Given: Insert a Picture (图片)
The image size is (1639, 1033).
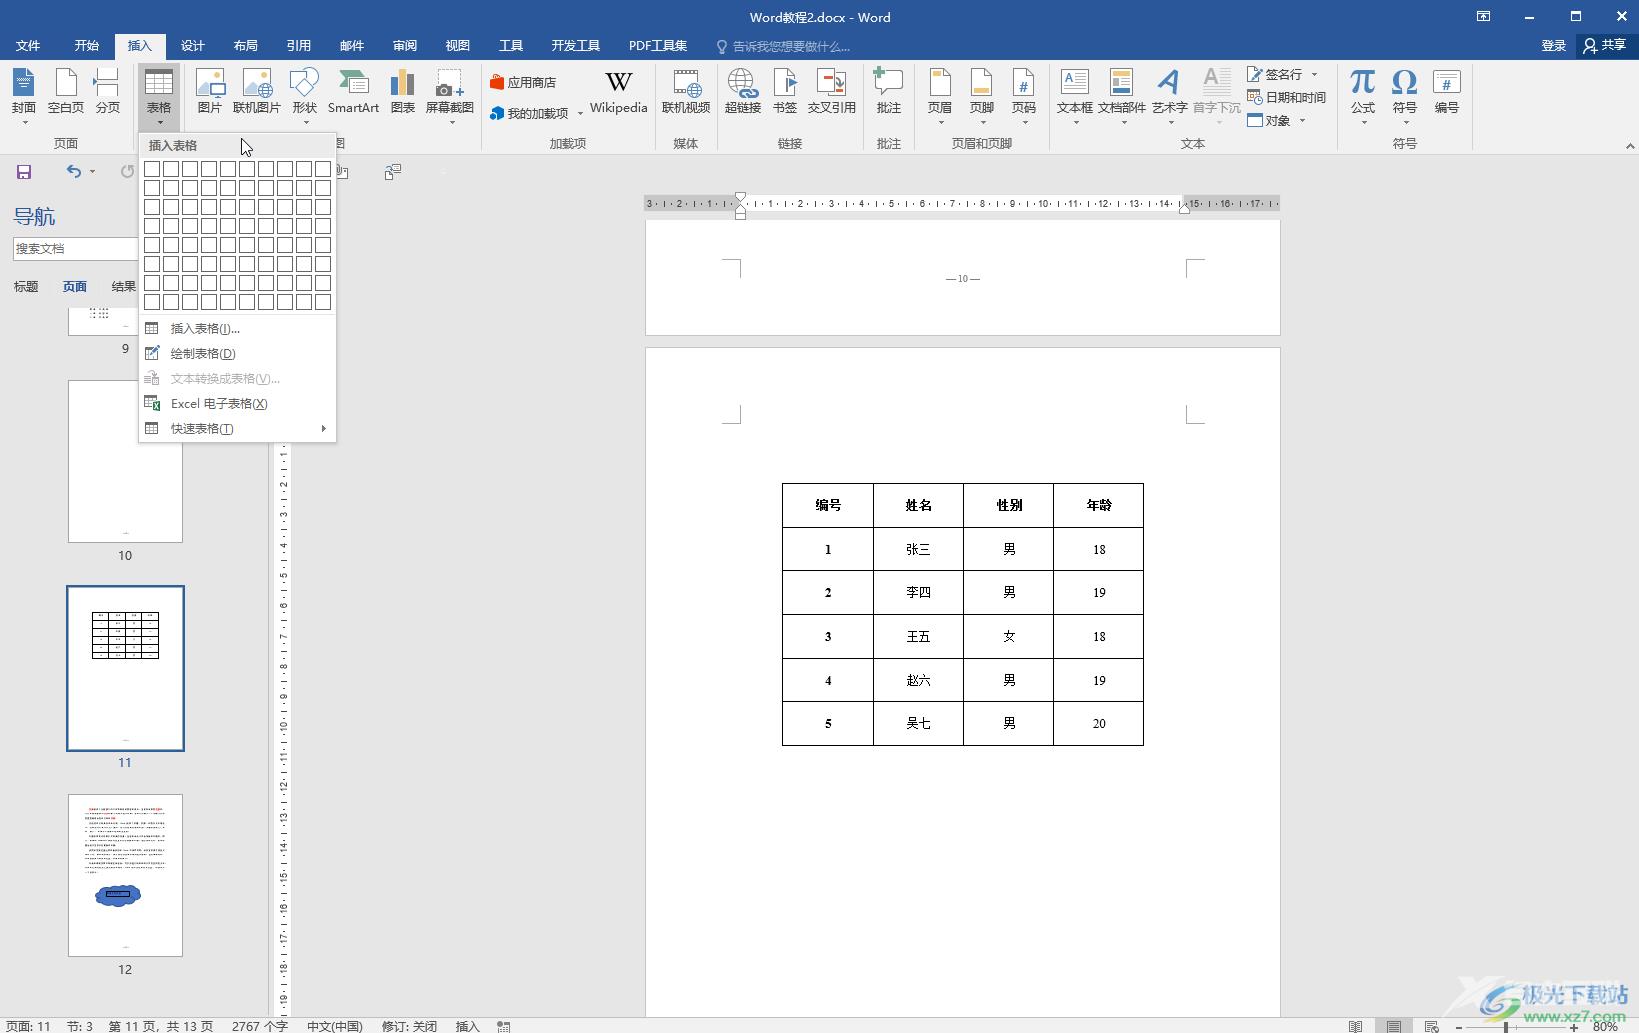Looking at the screenshot, I should [x=210, y=93].
